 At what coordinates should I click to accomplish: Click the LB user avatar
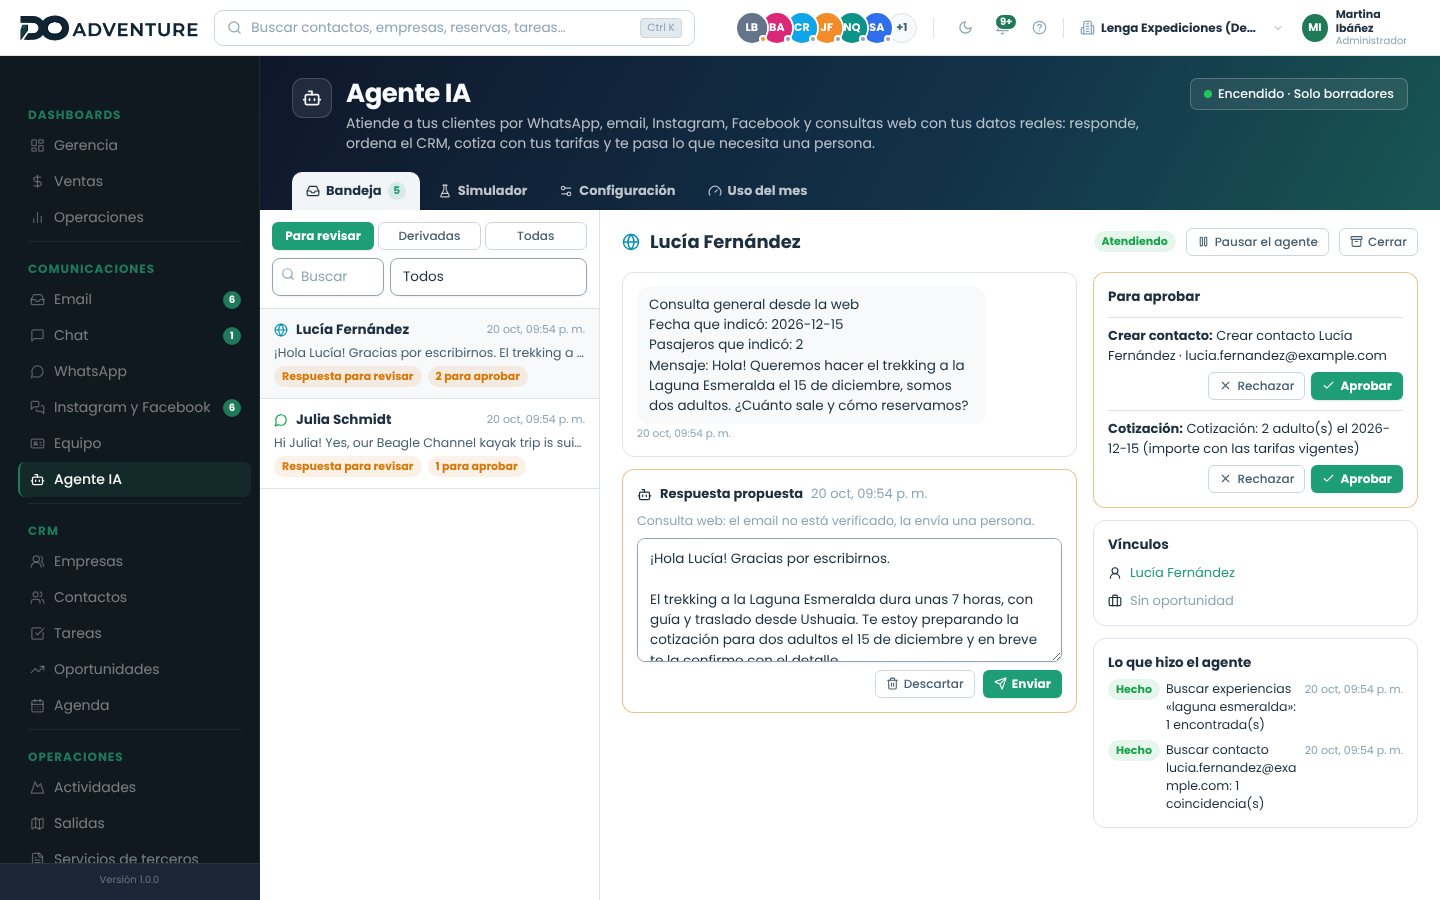coord(752,28)
